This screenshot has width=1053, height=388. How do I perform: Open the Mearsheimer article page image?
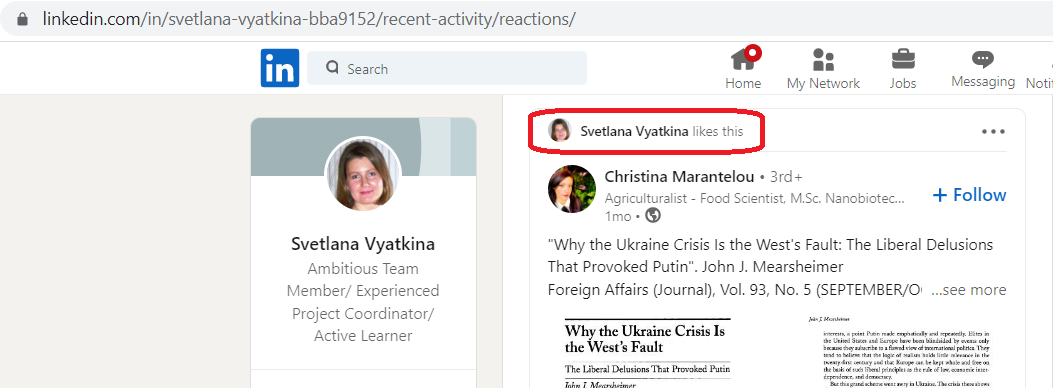pyautogui.click(x=778, y=350)
